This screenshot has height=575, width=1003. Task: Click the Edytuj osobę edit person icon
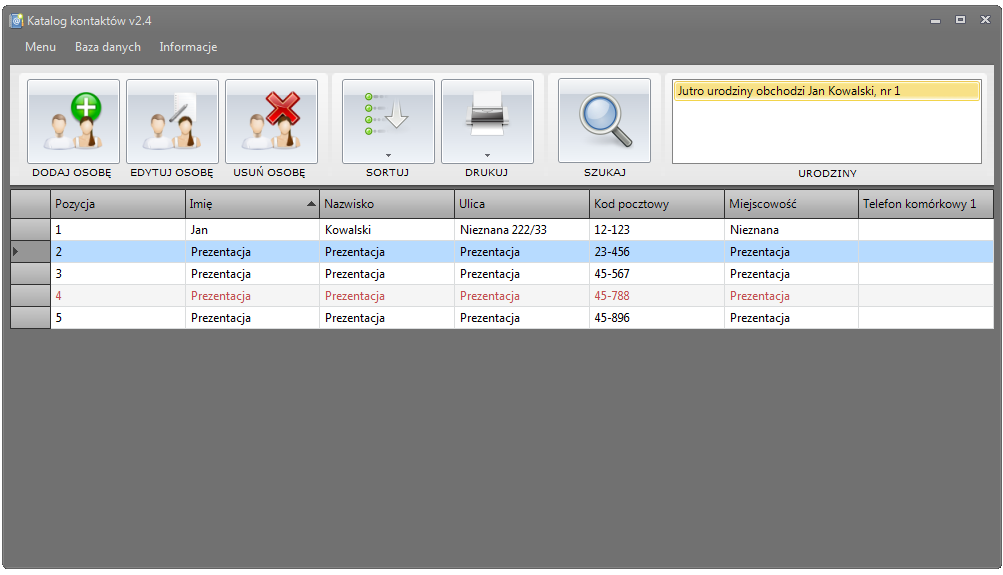click(x=172, y=122)
